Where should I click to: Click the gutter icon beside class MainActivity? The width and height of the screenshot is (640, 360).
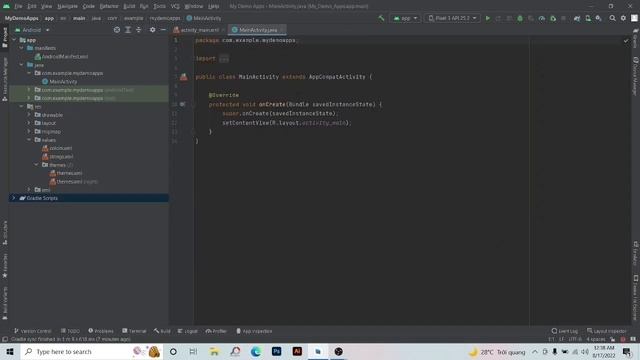tap(184, 77)
